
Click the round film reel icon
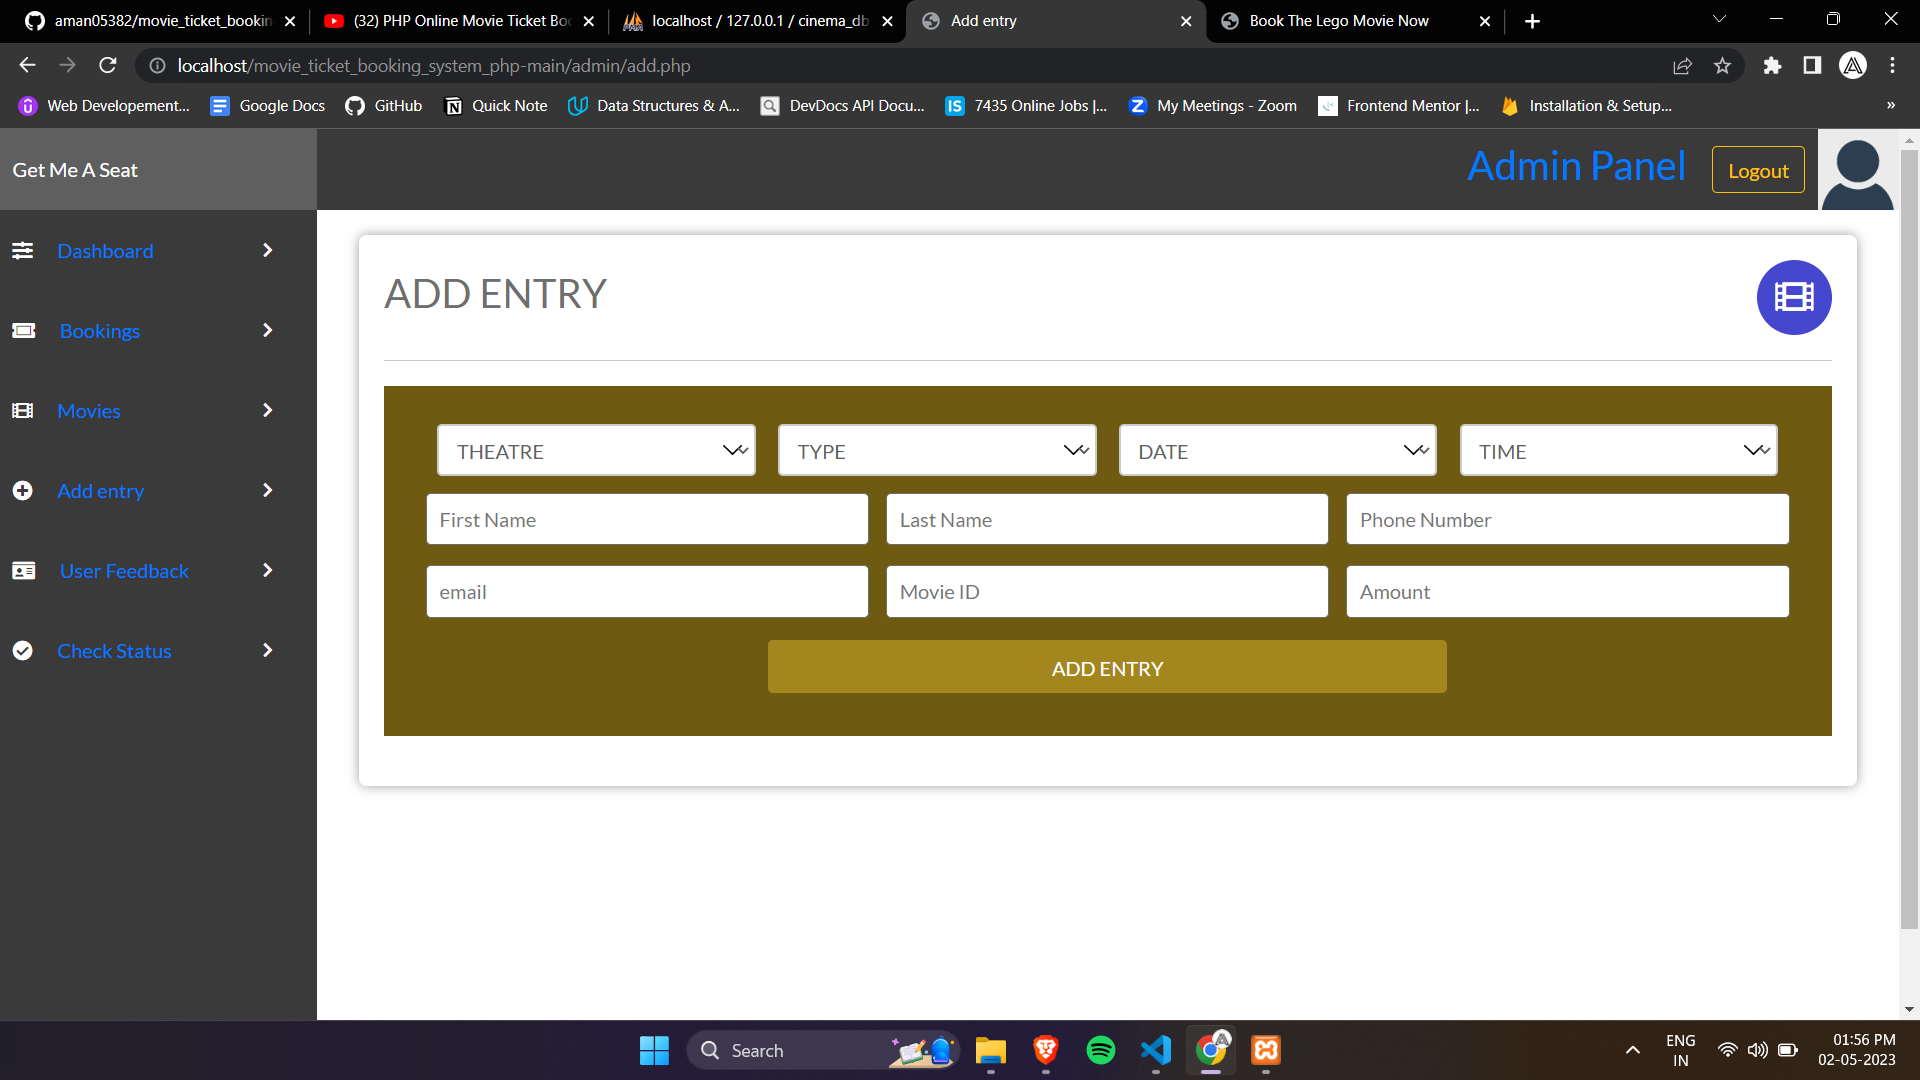point(1793,297)
